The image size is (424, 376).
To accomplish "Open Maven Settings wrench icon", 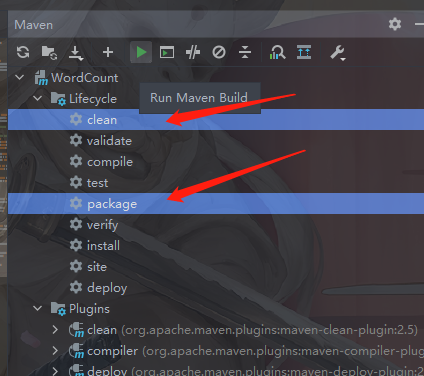I will click(338, 53).
